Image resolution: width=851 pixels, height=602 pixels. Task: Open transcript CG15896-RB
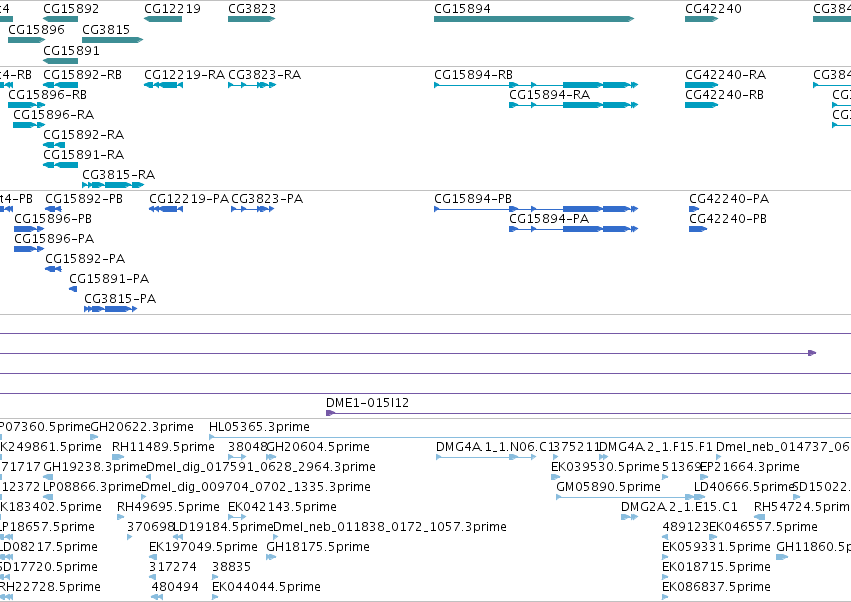(47, 94)
